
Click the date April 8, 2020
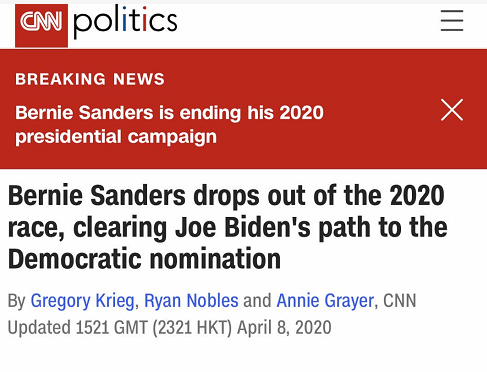pyautogui.click(x=284, y=327)
